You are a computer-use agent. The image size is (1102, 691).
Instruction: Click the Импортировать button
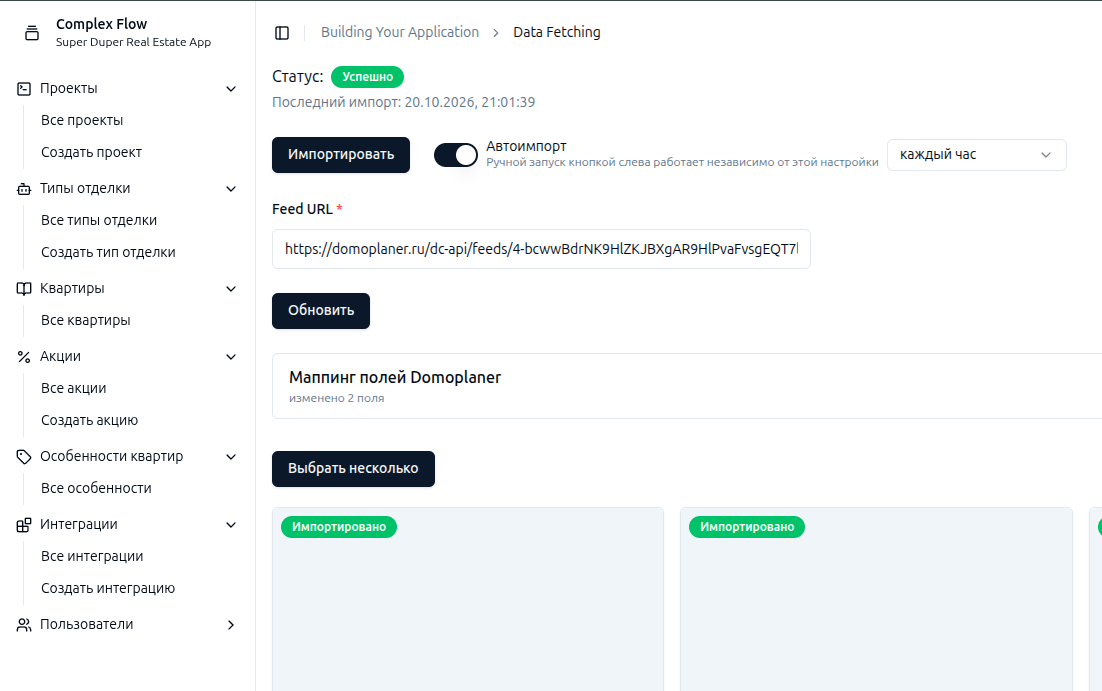point(341,155)
